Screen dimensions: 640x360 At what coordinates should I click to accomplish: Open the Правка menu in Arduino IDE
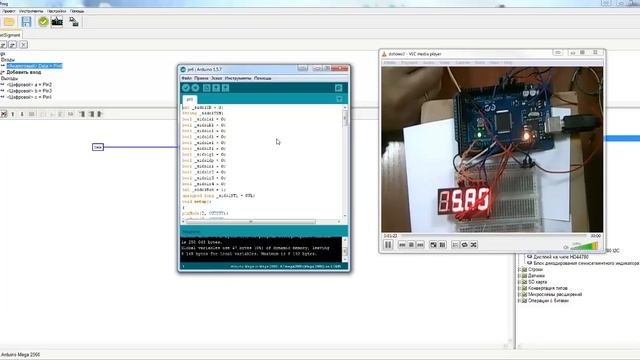[201, 78]
